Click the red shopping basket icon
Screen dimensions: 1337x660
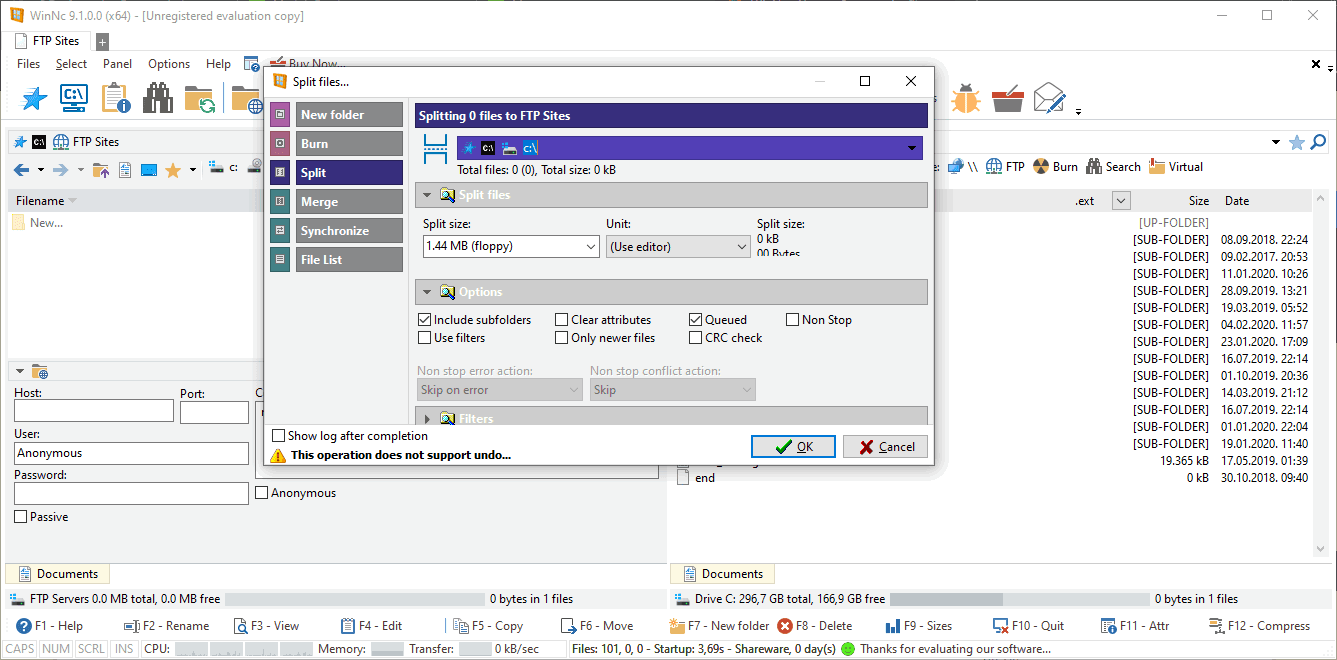pos(1007,98)
